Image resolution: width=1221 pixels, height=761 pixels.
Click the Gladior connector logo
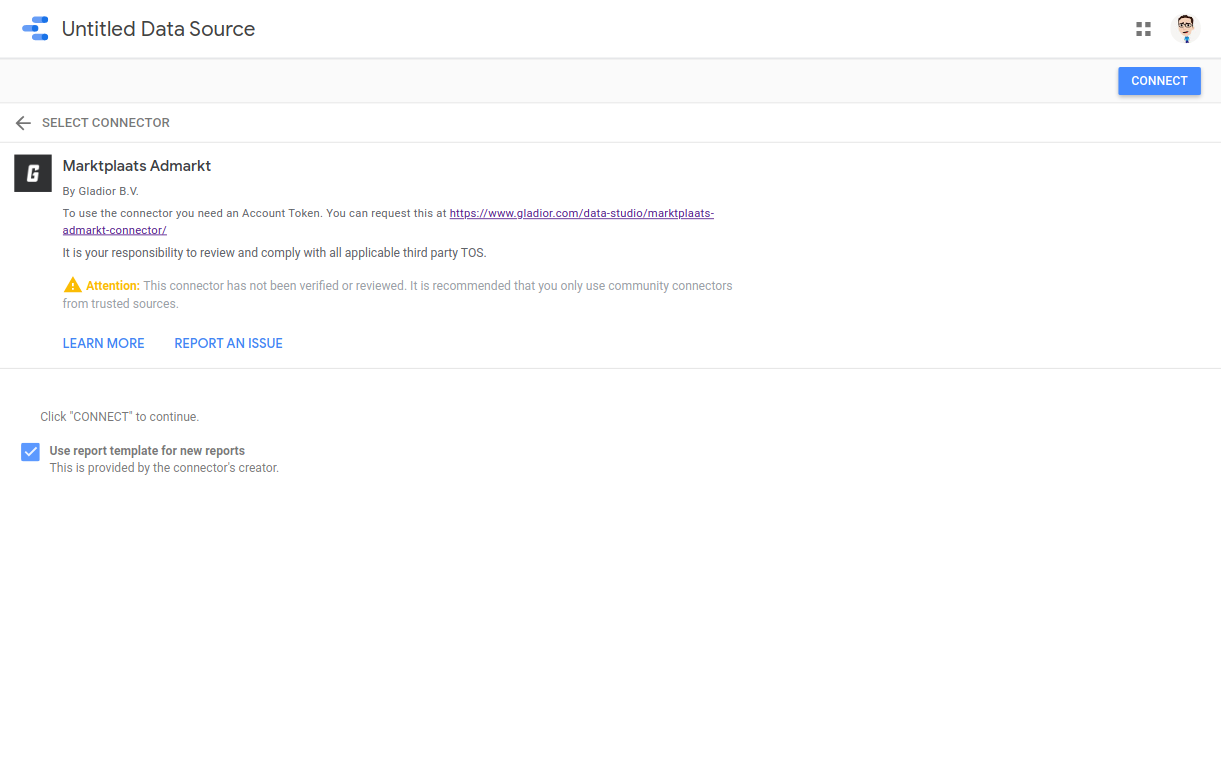coord(33,173)
